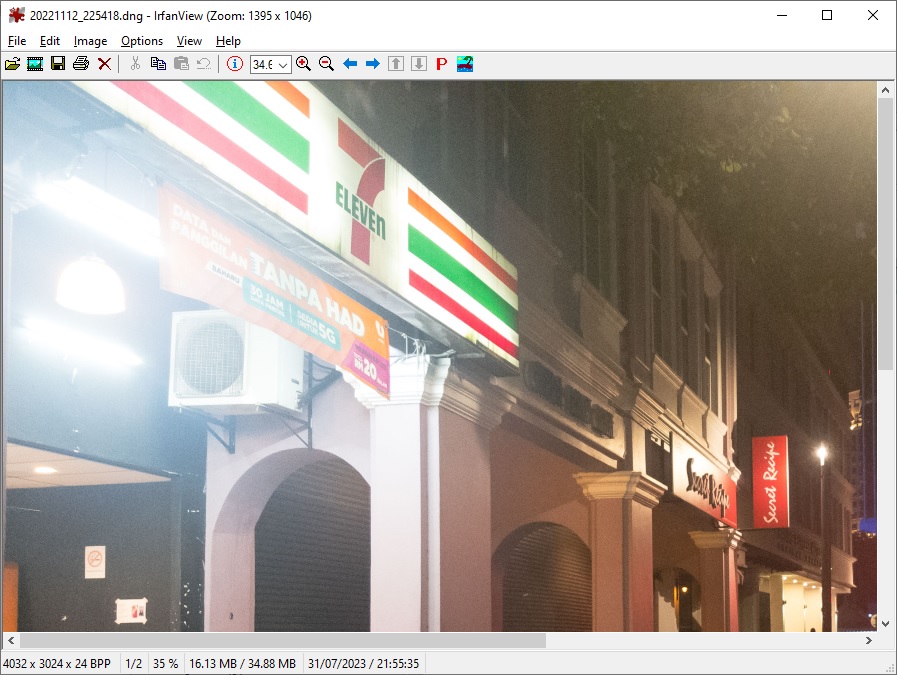Print the image using the printer icon

[x=81, y=63]
